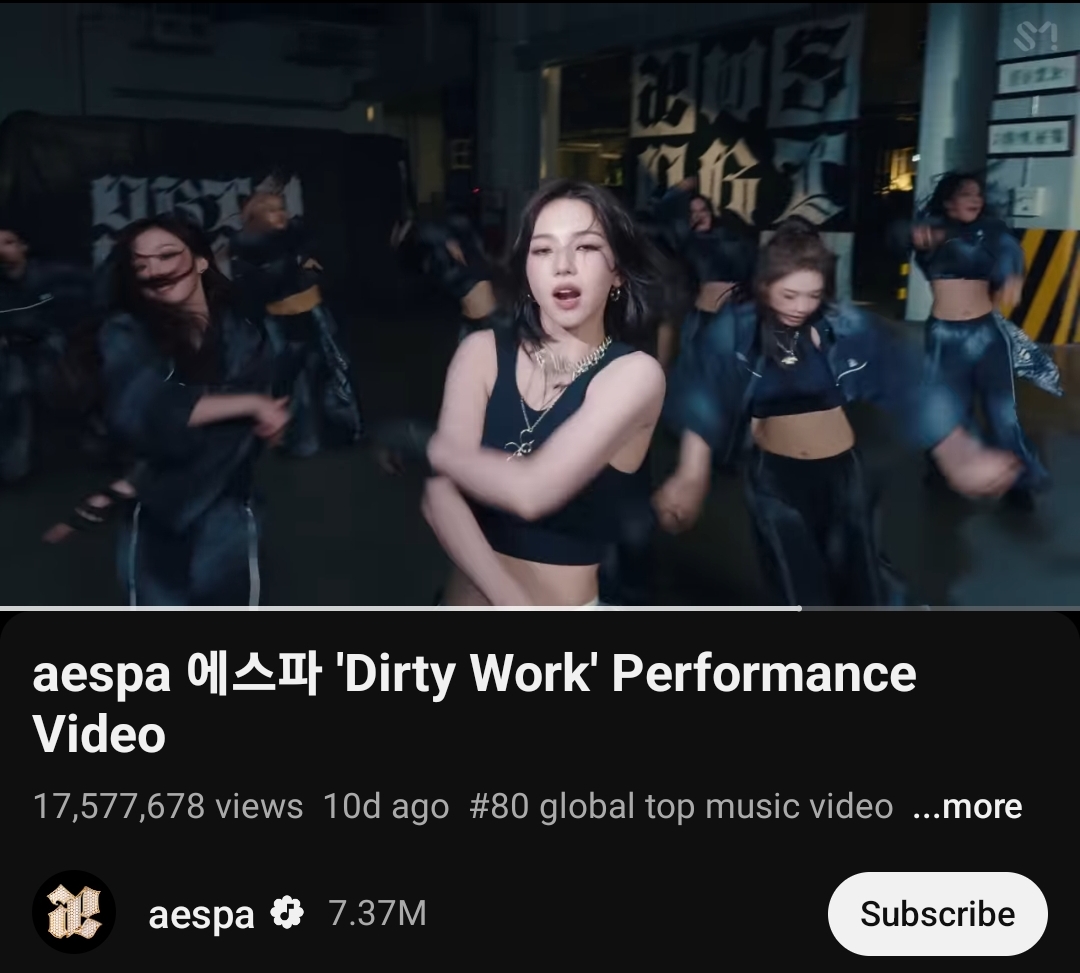Image resolution: width=1080 pixels, height=973 pixels.
Task: Click the SM watermark logo in video corner
Action: click(x=1035, y=36)
